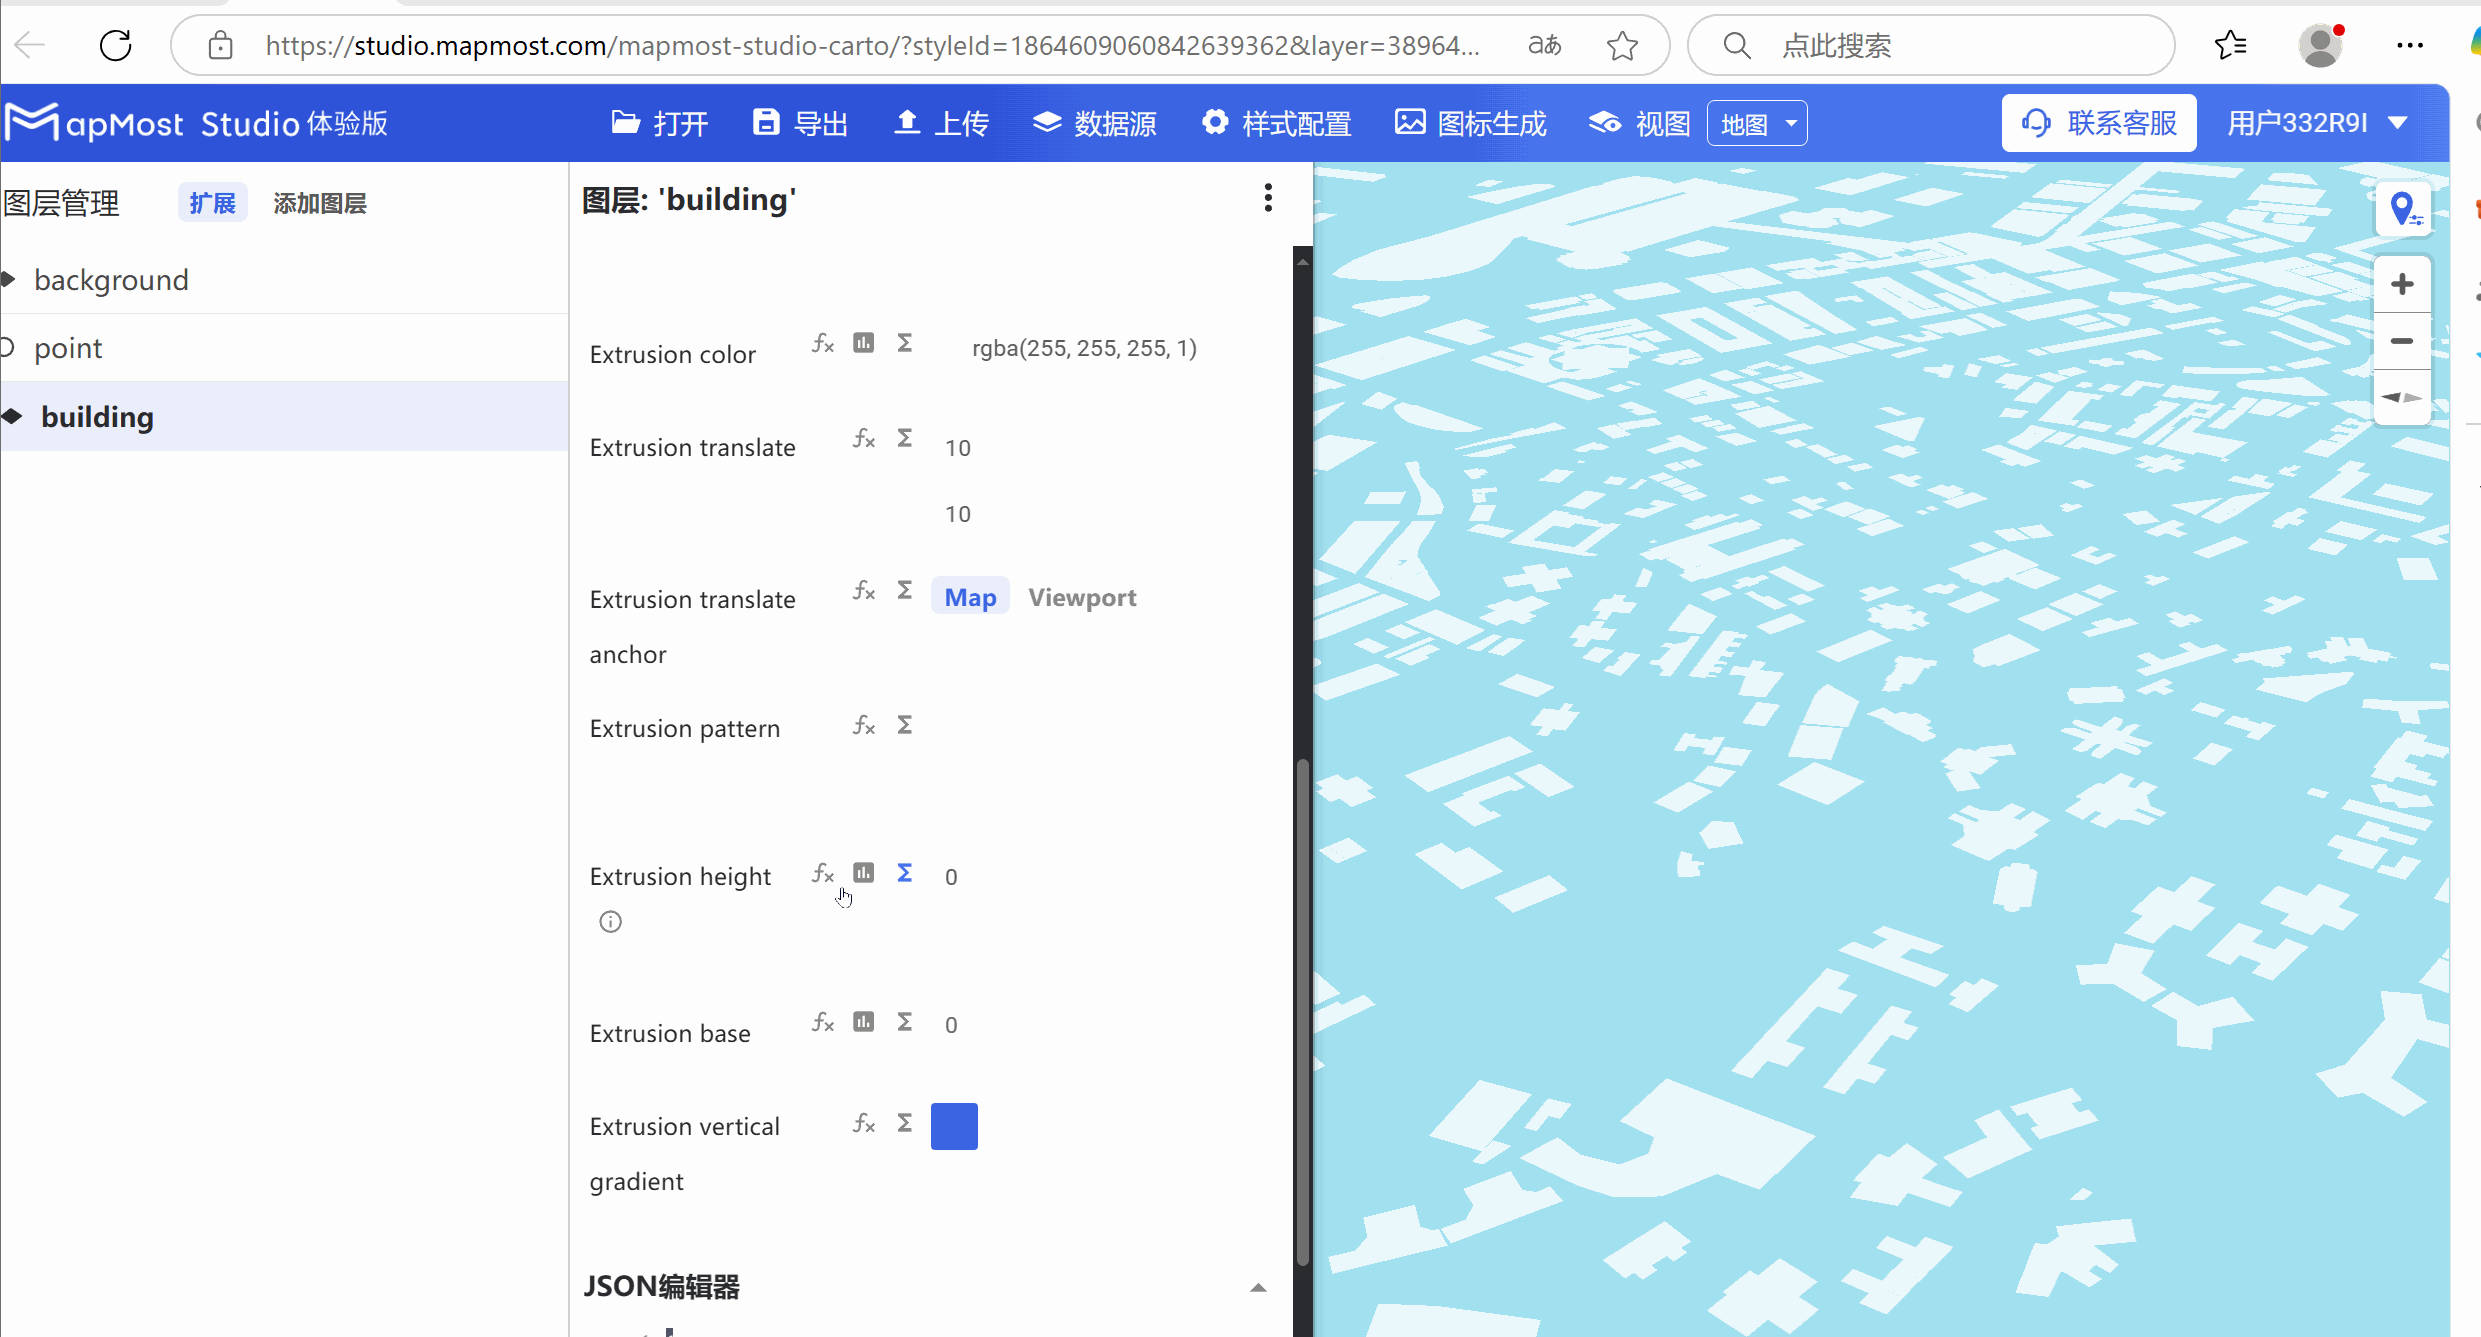Launch the 图标生成 icon generator
Screen dimensions: 2481x1337
(1468, 122)
